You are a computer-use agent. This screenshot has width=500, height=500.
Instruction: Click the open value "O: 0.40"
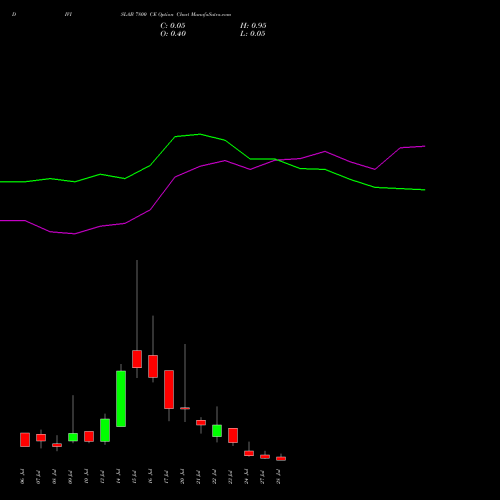coord(173,34)
